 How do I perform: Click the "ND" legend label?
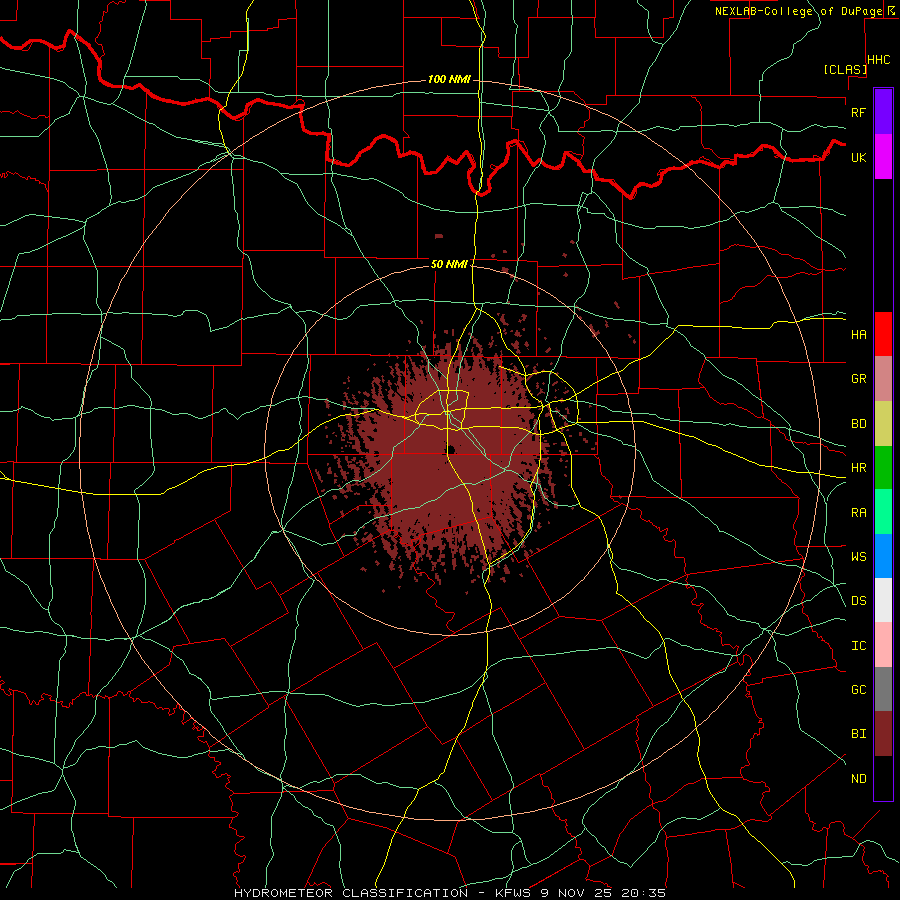(858, 779)
